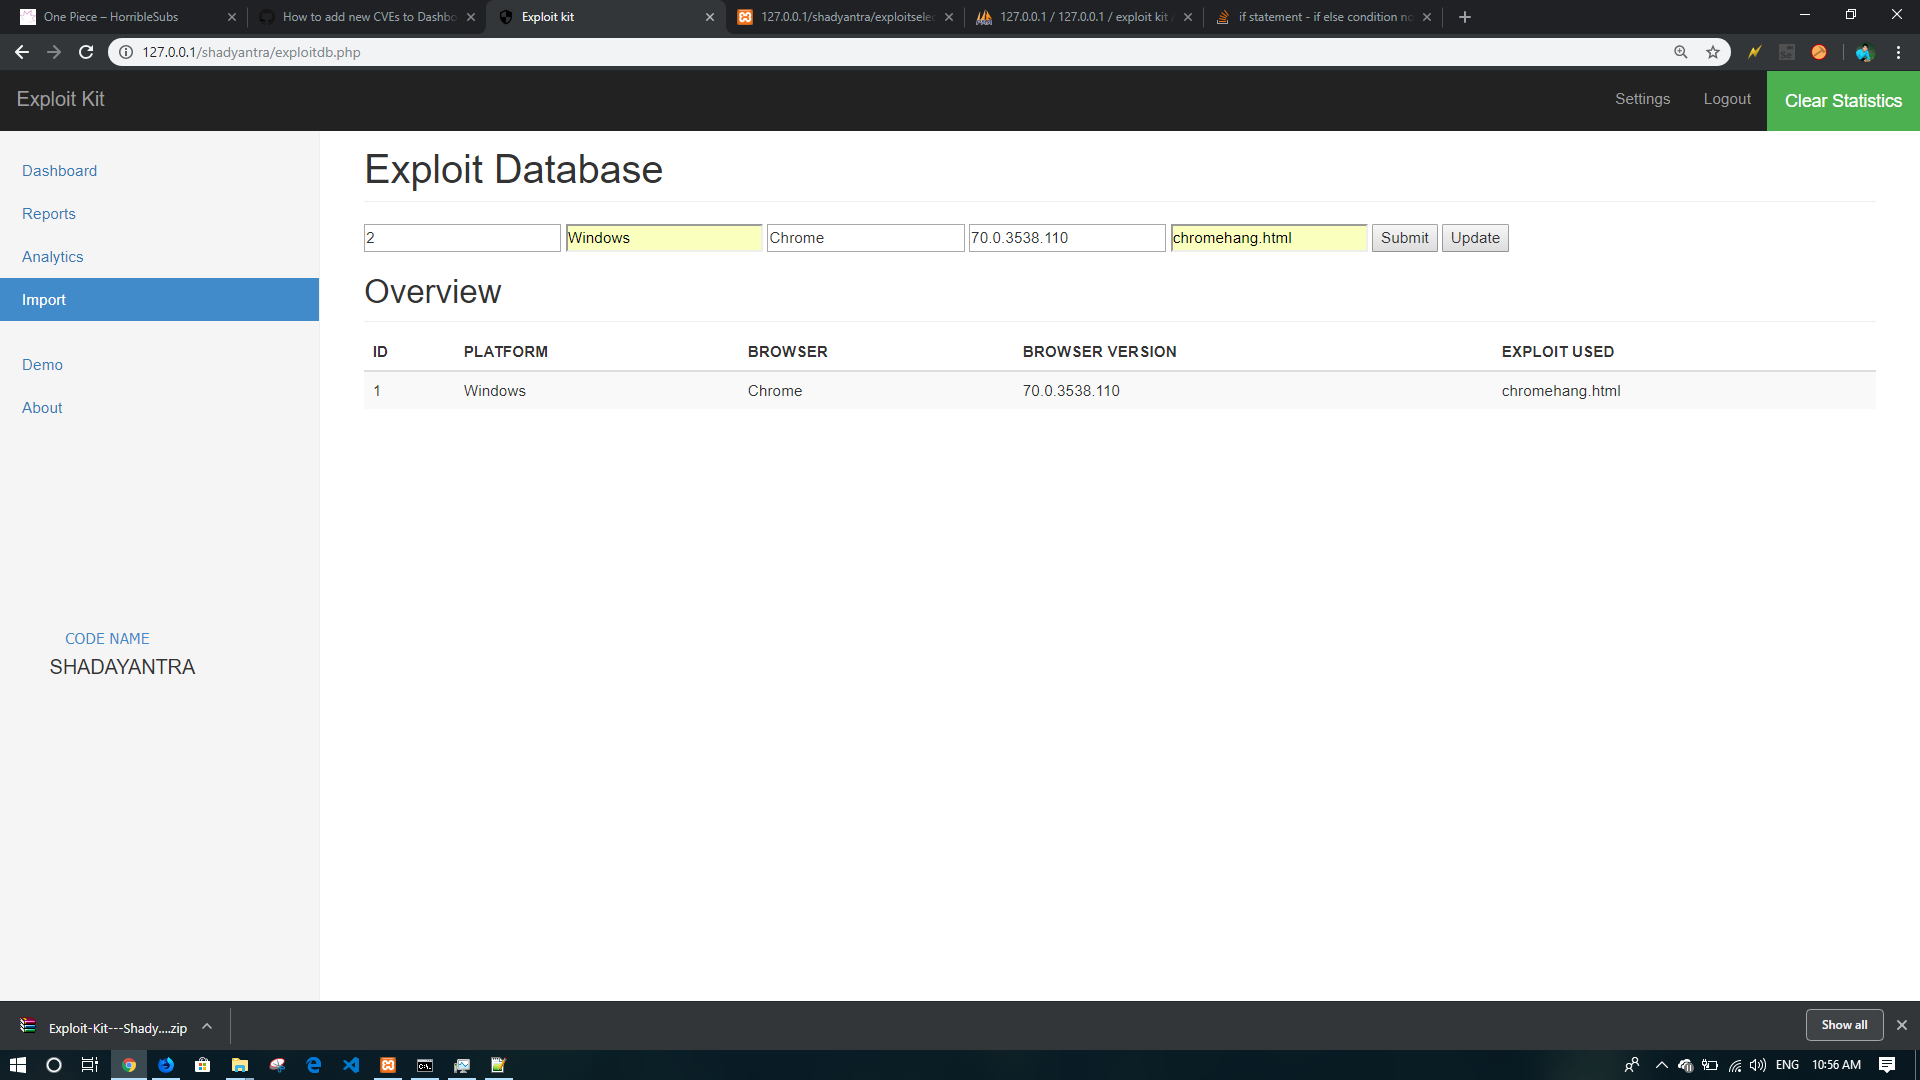The width and height of the screenshot is (1920, 1080).
Task: Open Analytics in the sidebar
Action: [53, 257]
